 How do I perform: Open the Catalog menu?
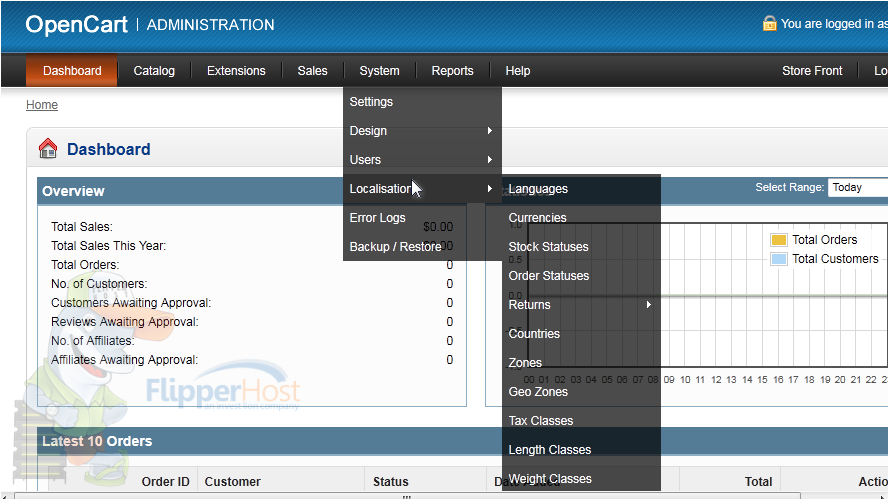pos(154,71)
